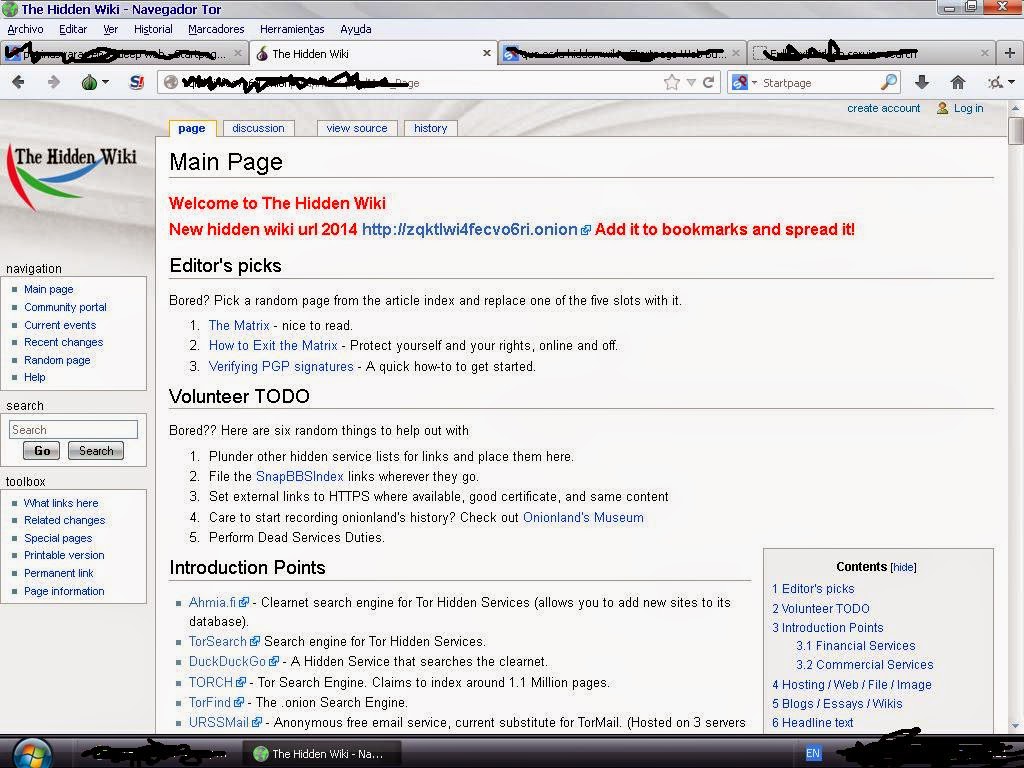Open URL history dropdown arrow
Viewport: 1024px width, 768px height.
click(x=691, y=83)
